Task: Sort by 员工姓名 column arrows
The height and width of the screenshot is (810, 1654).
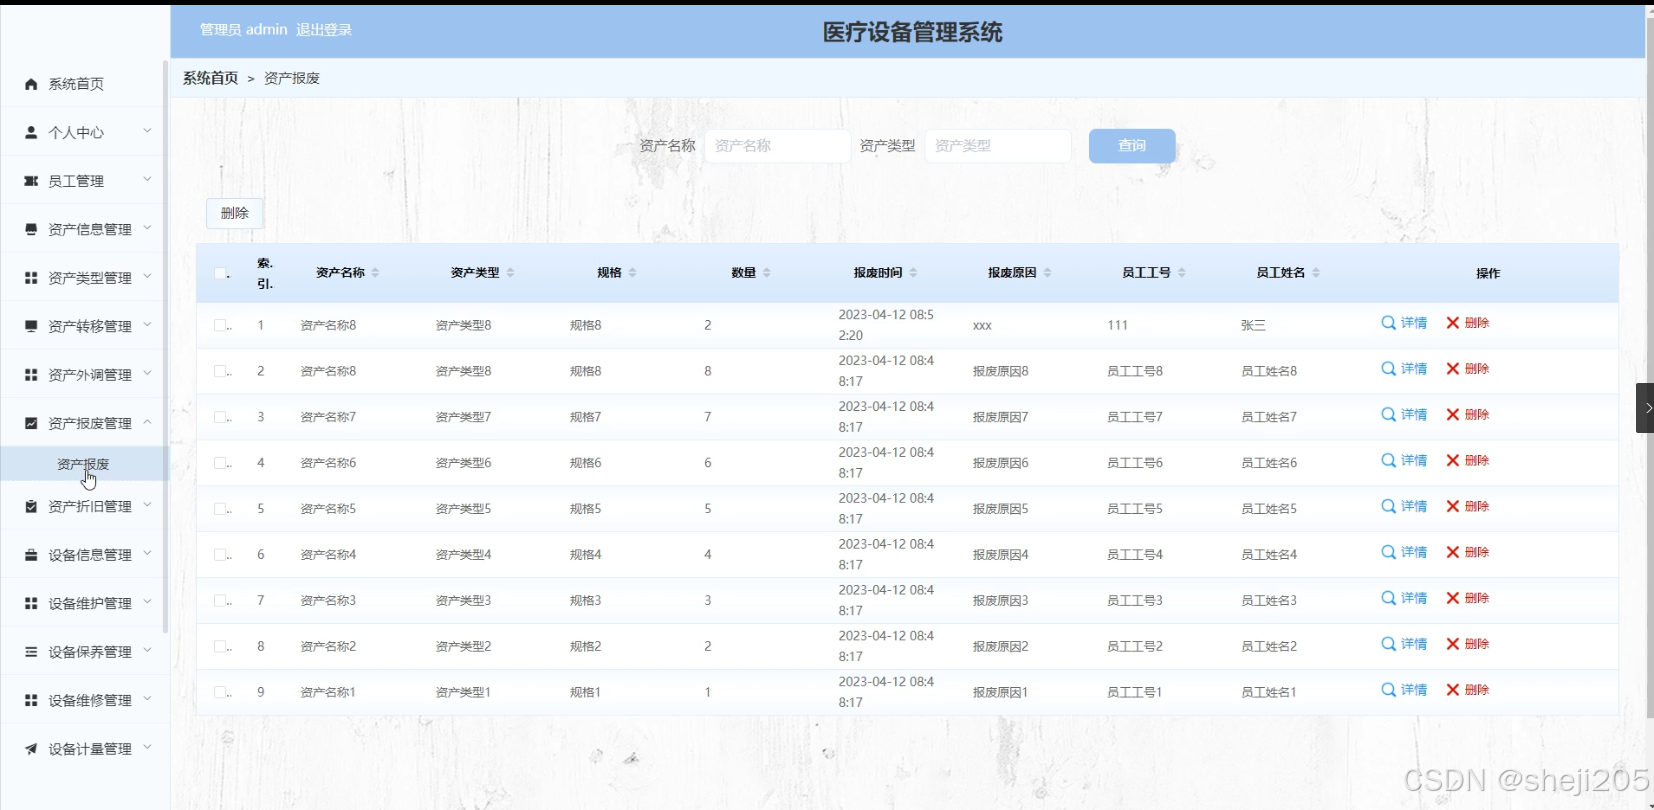Action: 1316,273
